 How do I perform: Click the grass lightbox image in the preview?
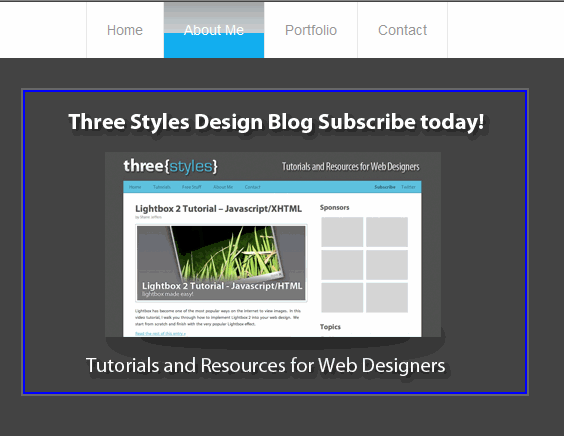coord(221,263)
